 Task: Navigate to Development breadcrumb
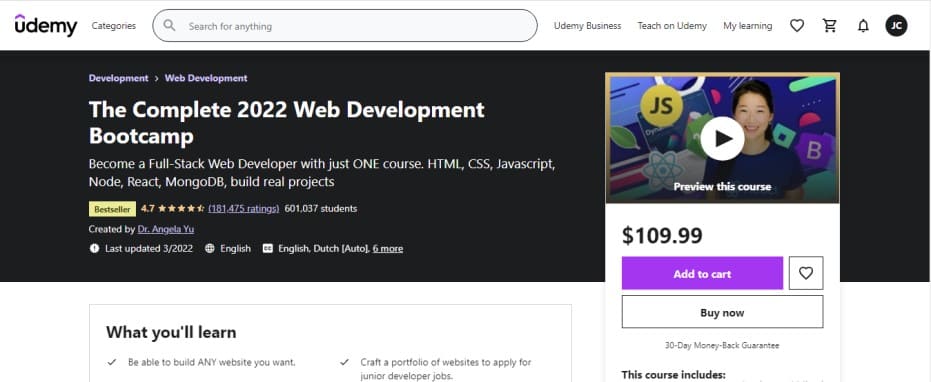[x=118, y=78]
